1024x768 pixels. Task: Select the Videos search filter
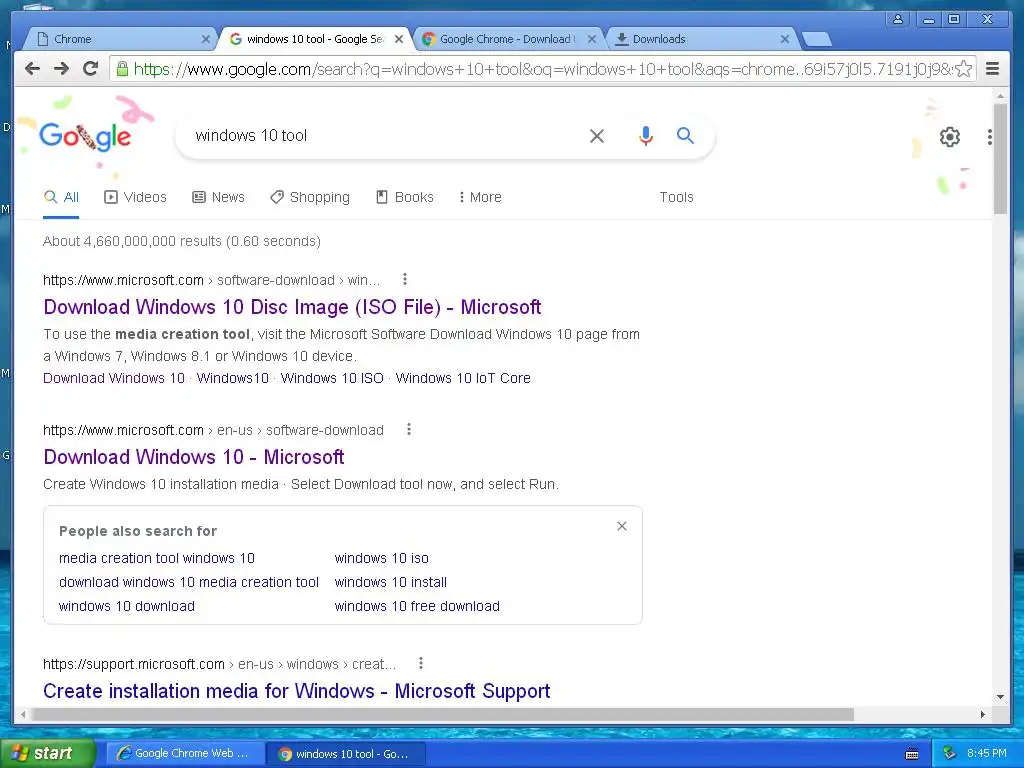pyautogui.click(x=136, y=197)
